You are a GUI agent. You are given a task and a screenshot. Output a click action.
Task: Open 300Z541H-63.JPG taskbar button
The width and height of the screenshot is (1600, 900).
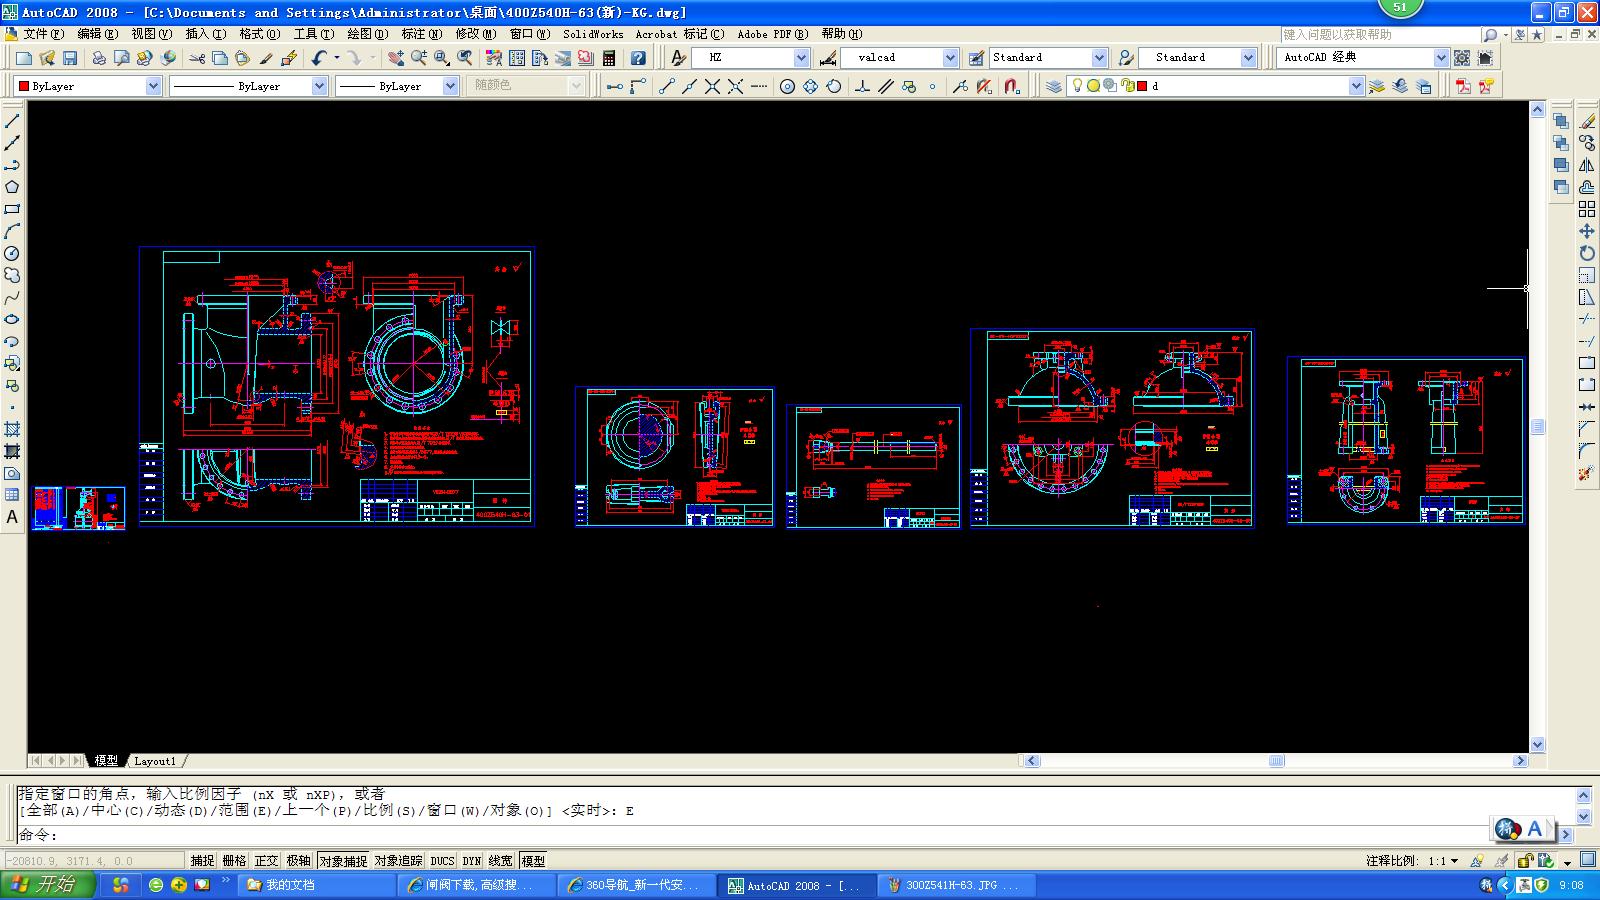pyautogui.click(x=955, y=885)
